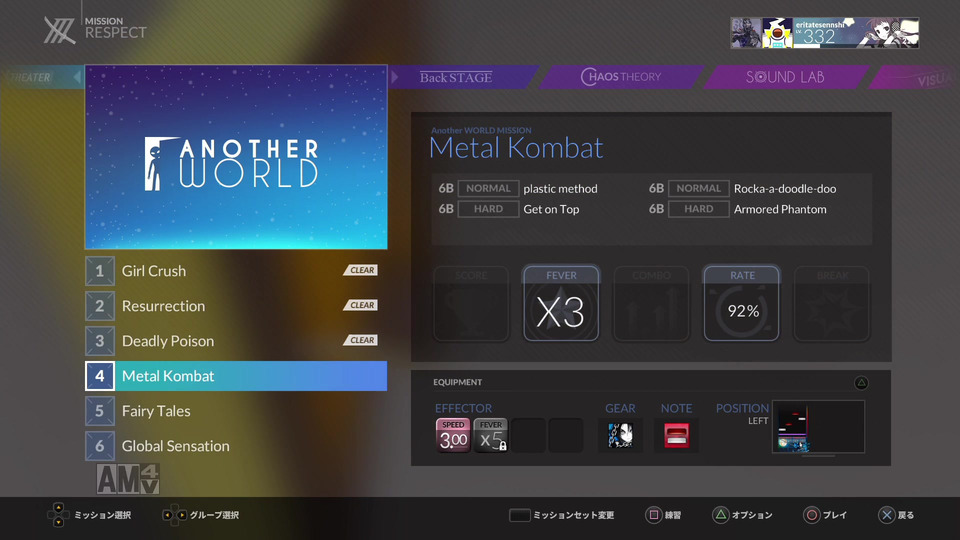Click the RATE 92% condition tile
This screenshot has height=540, width=960.
point(742,303)
